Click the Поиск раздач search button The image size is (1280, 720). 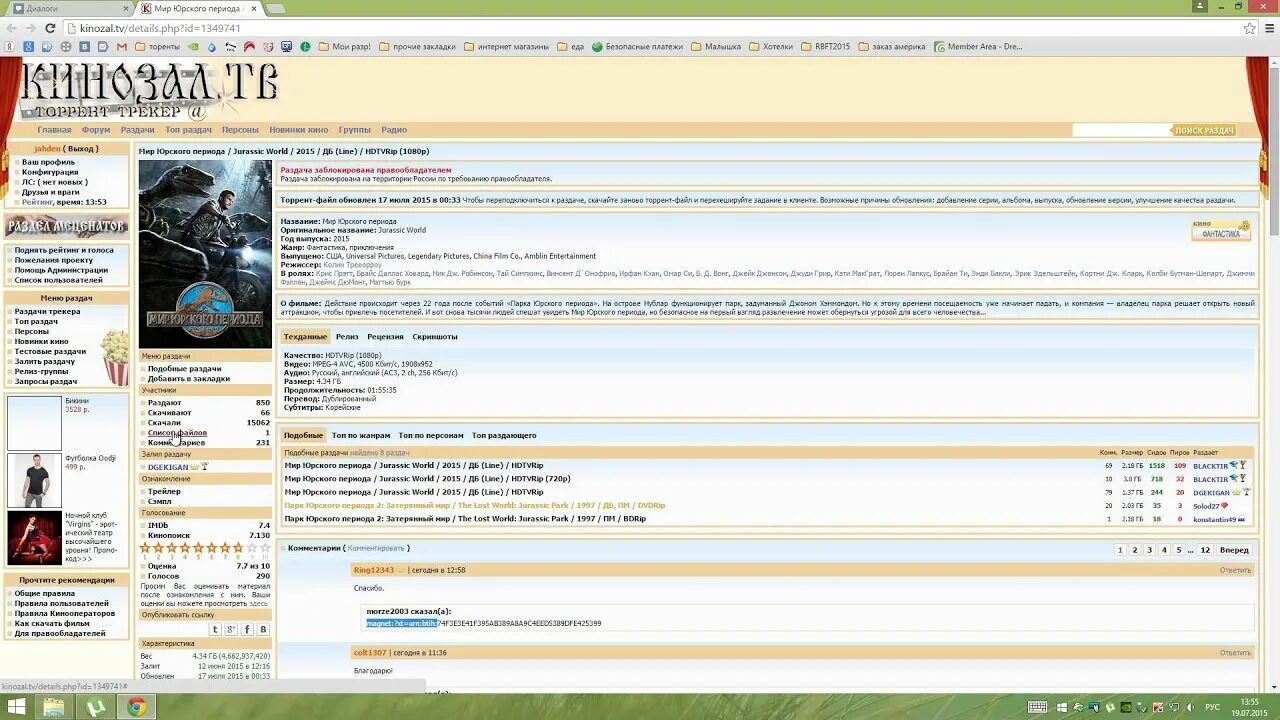pyautogui.click(x=1204, y=130)
